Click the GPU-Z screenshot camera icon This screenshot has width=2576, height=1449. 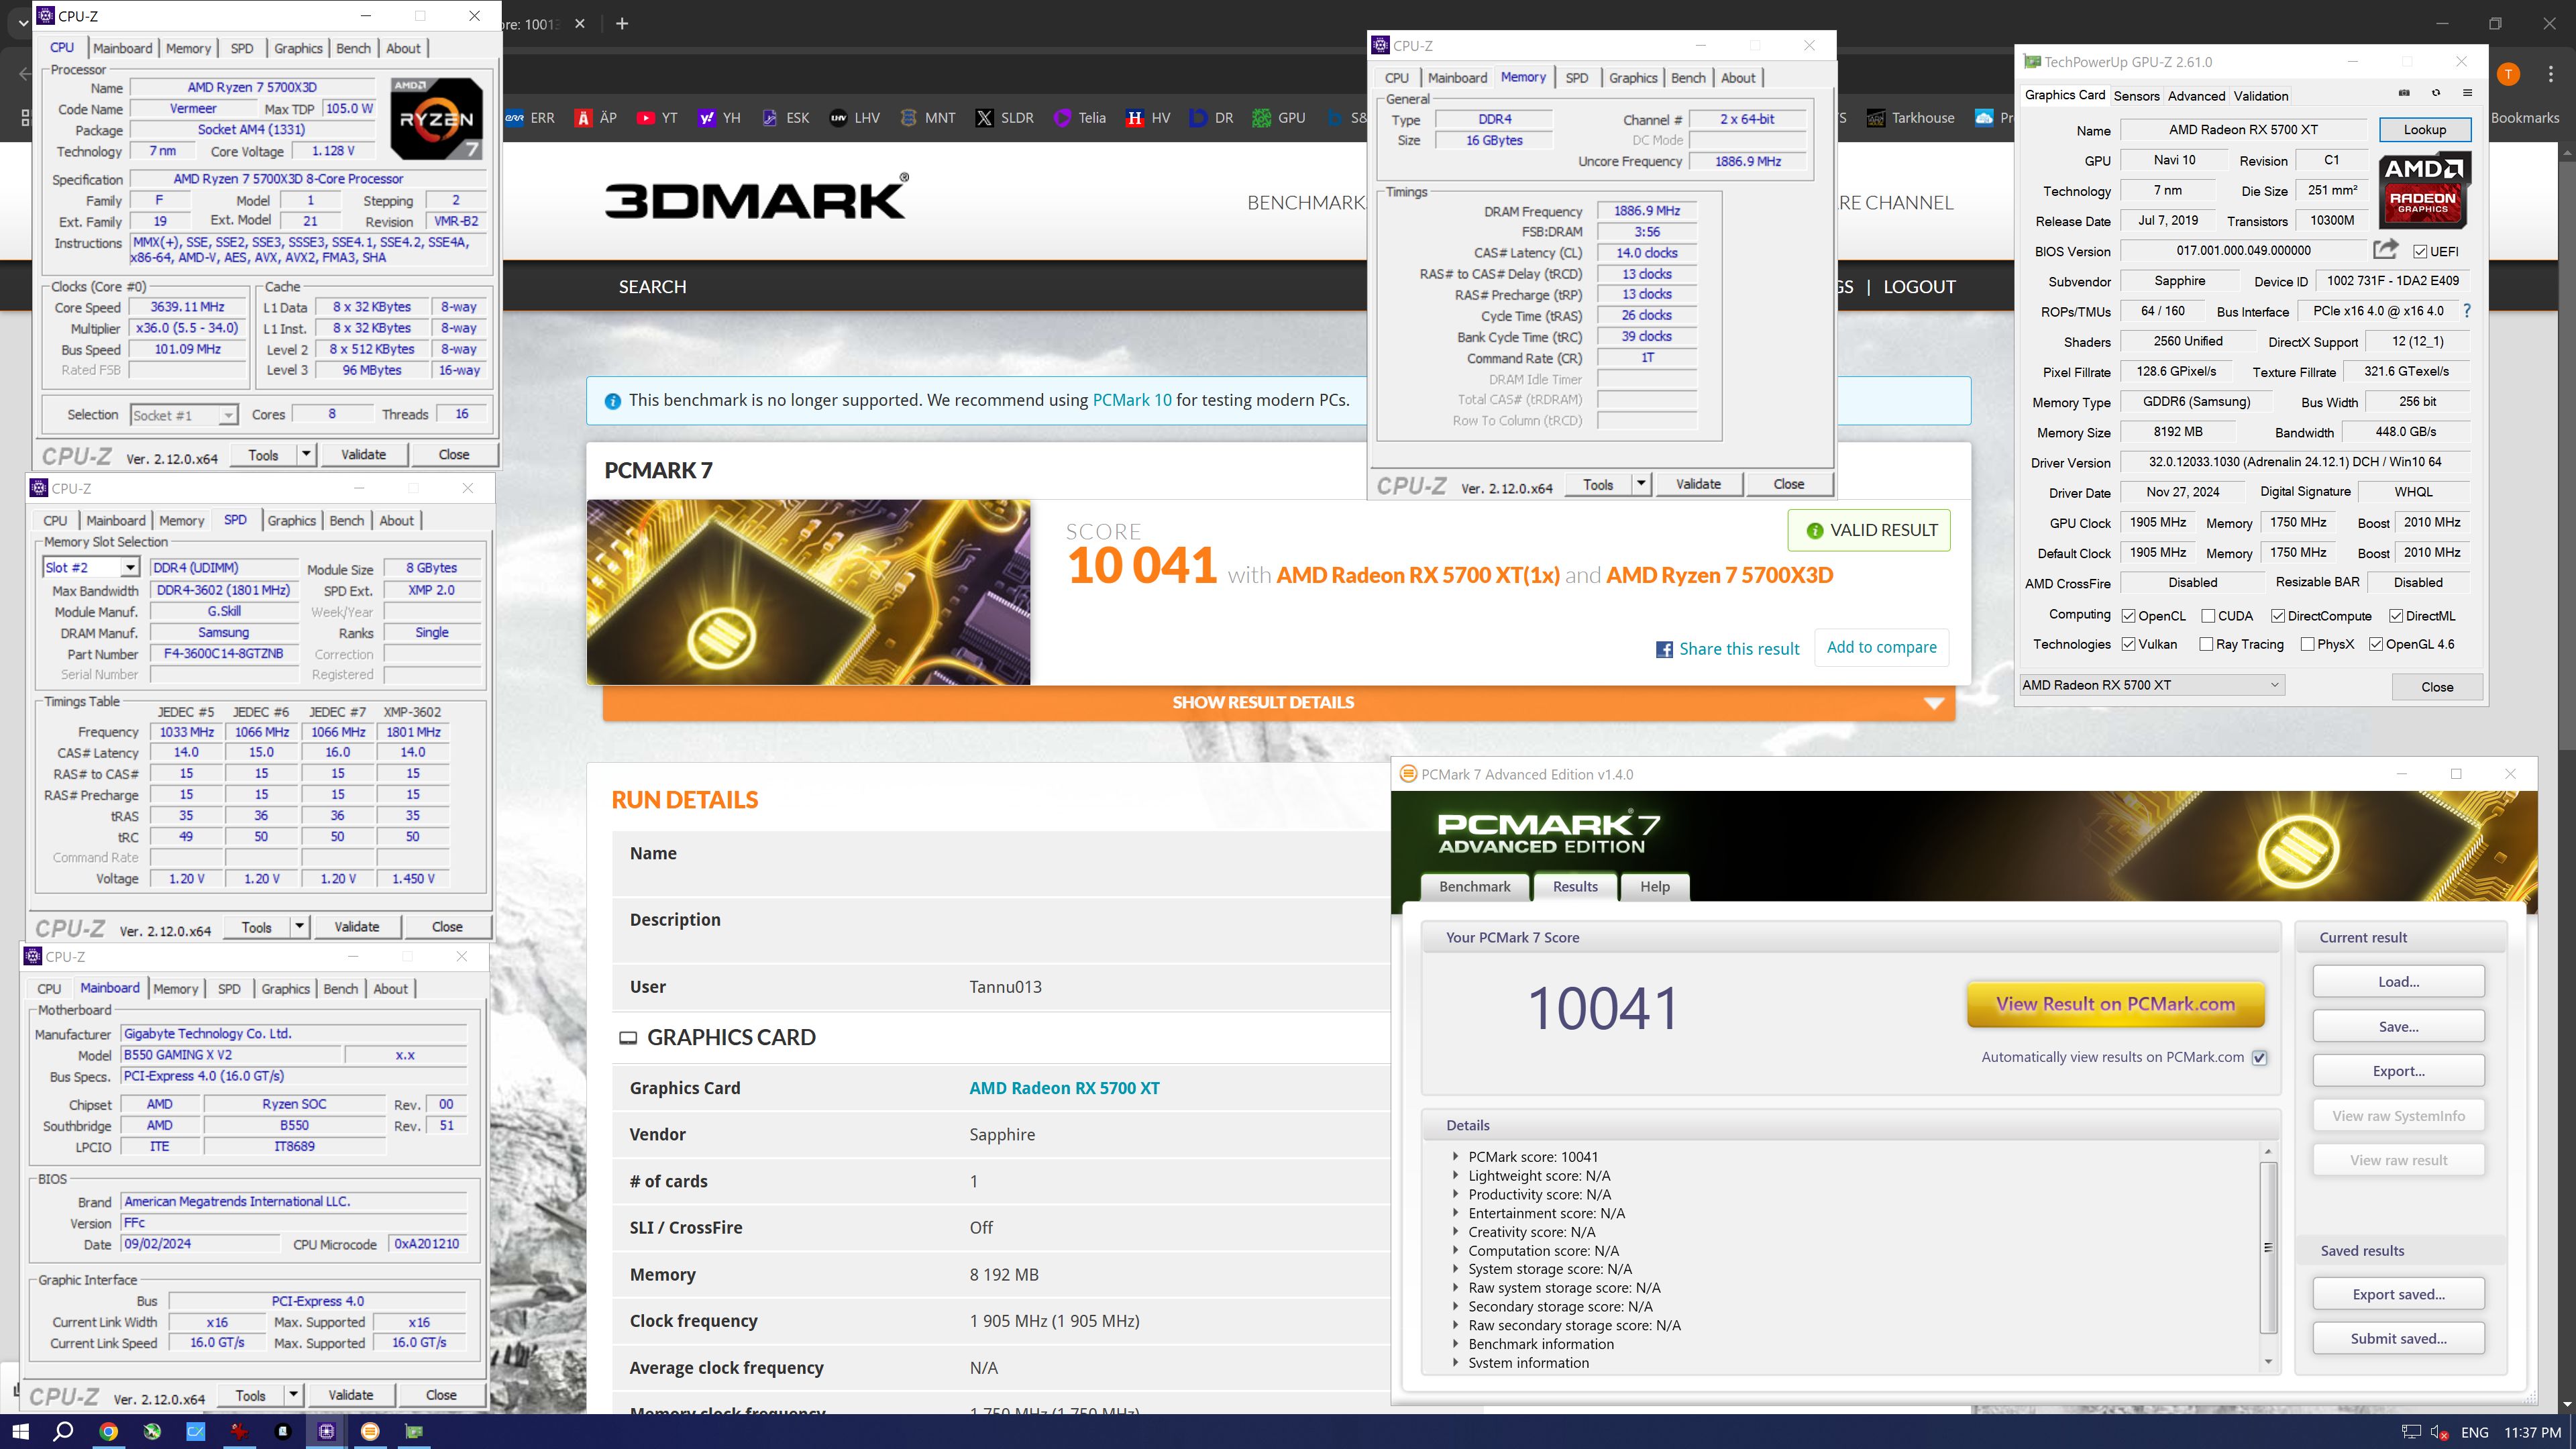pyautogui.click(x=2404, y=93)
